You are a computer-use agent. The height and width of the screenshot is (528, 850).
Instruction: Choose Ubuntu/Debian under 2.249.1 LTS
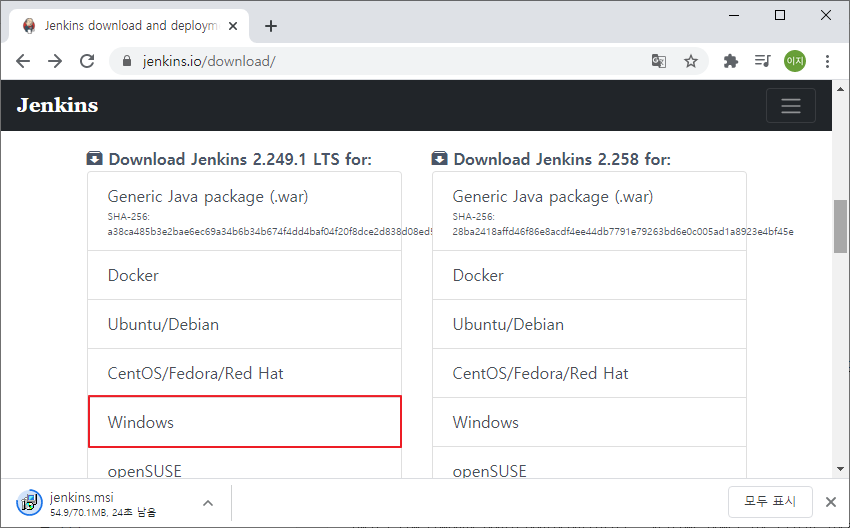[244, 324]
